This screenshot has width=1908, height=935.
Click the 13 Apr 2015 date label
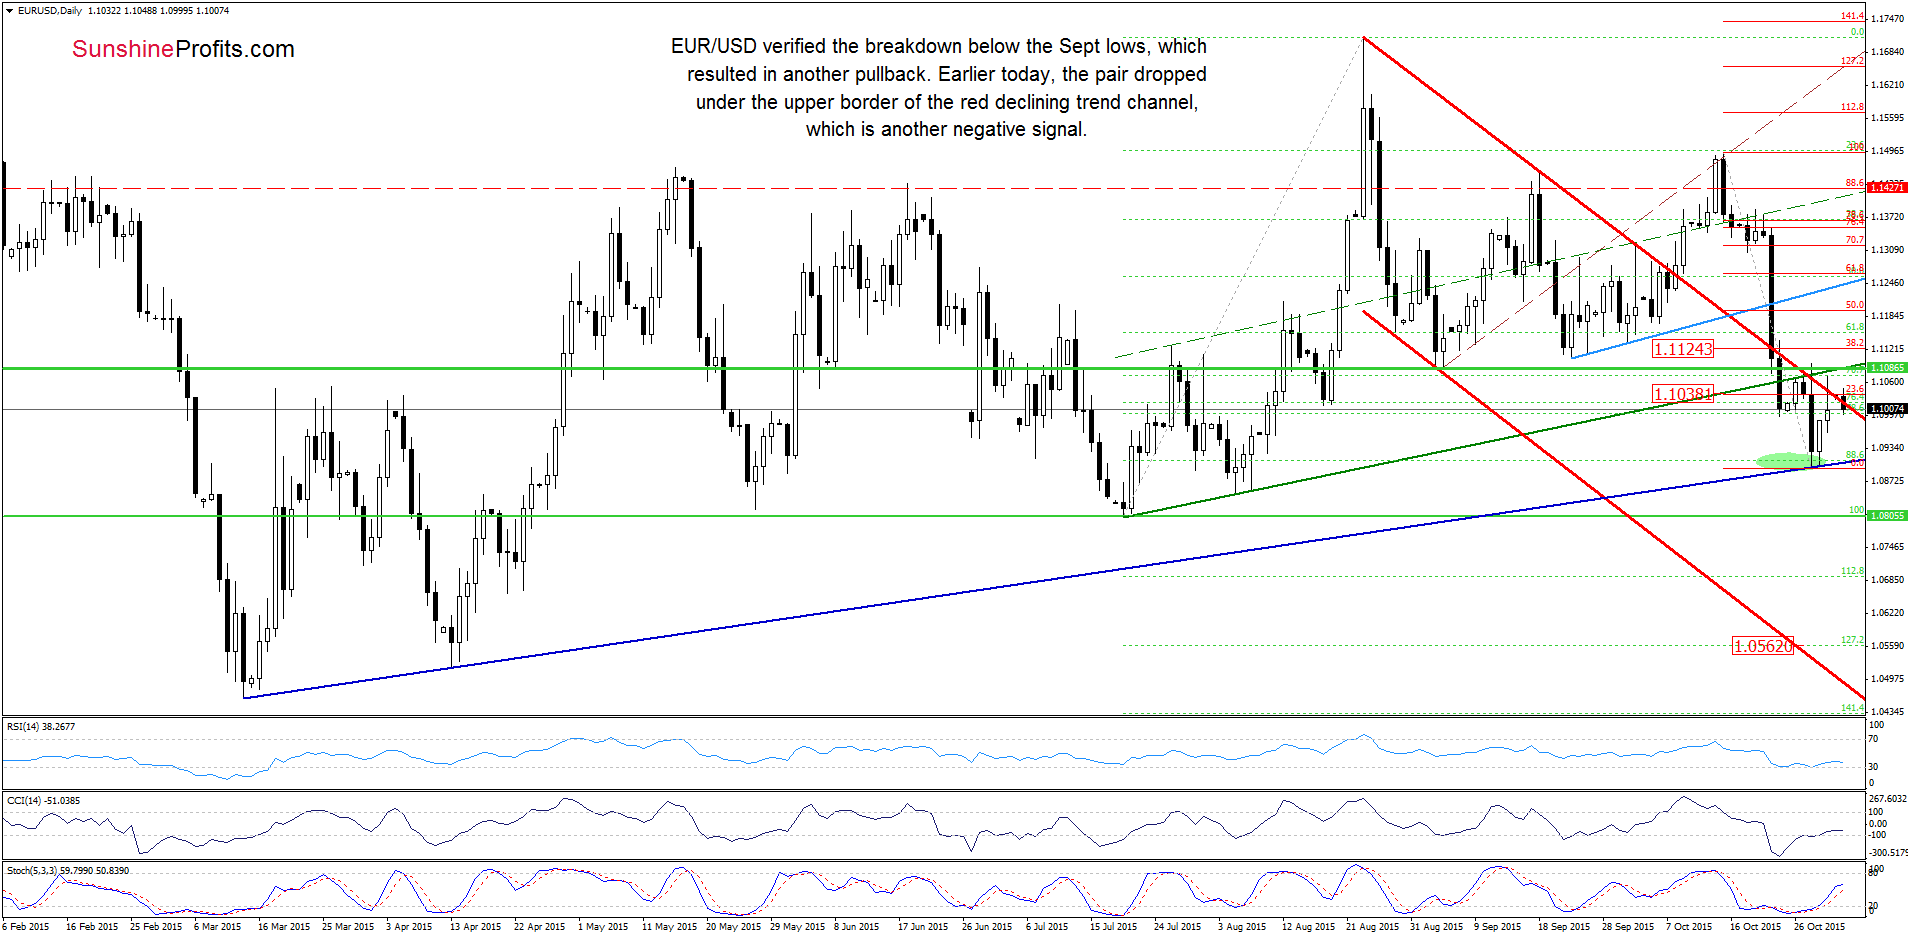[x=475, y=926]
